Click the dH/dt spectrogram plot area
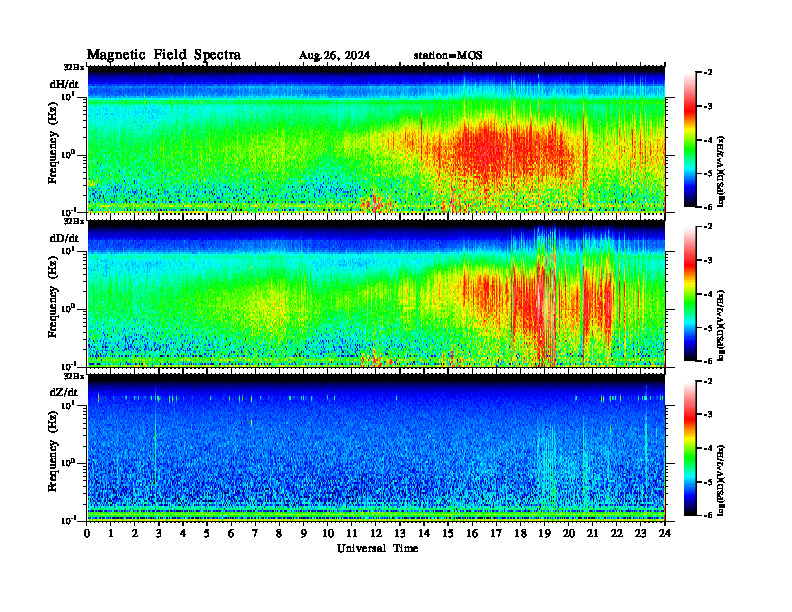792x612 pixels. click(376, 139)
